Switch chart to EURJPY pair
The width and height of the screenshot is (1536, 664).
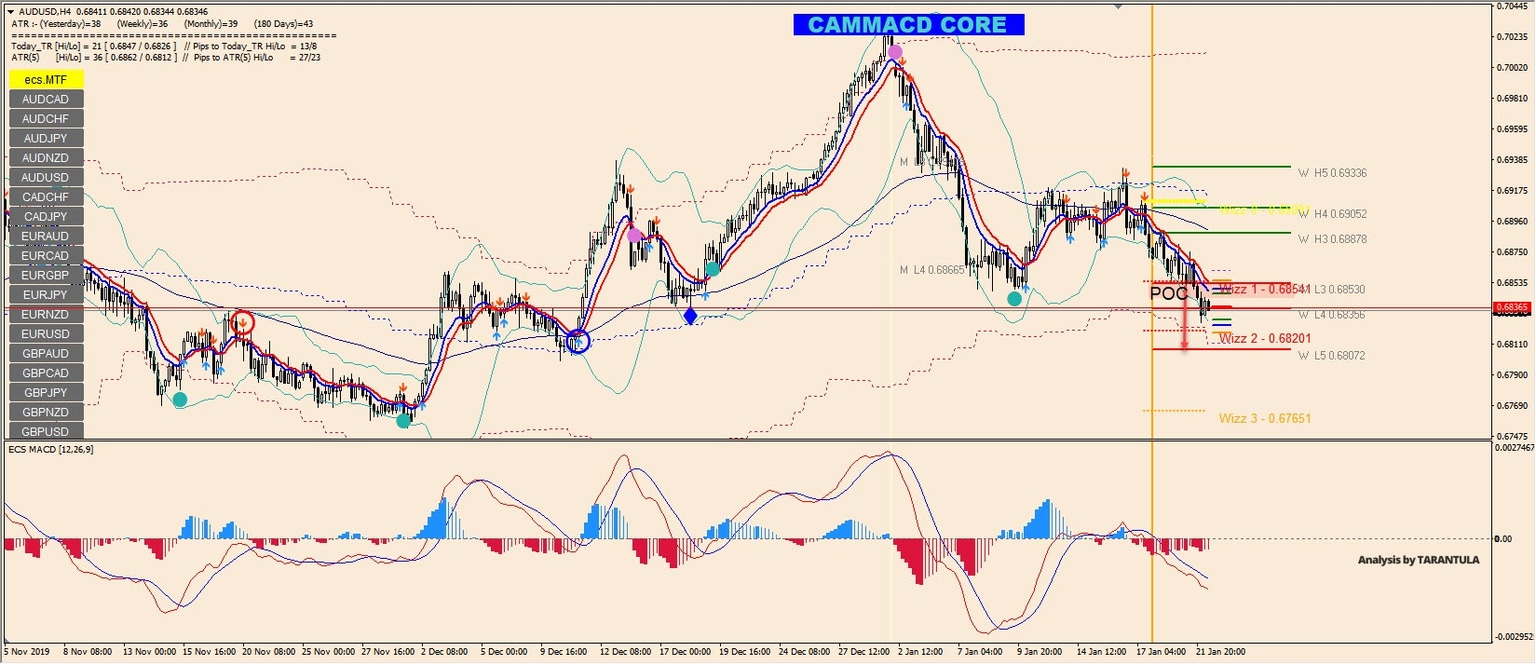click(x=44, y=295)
